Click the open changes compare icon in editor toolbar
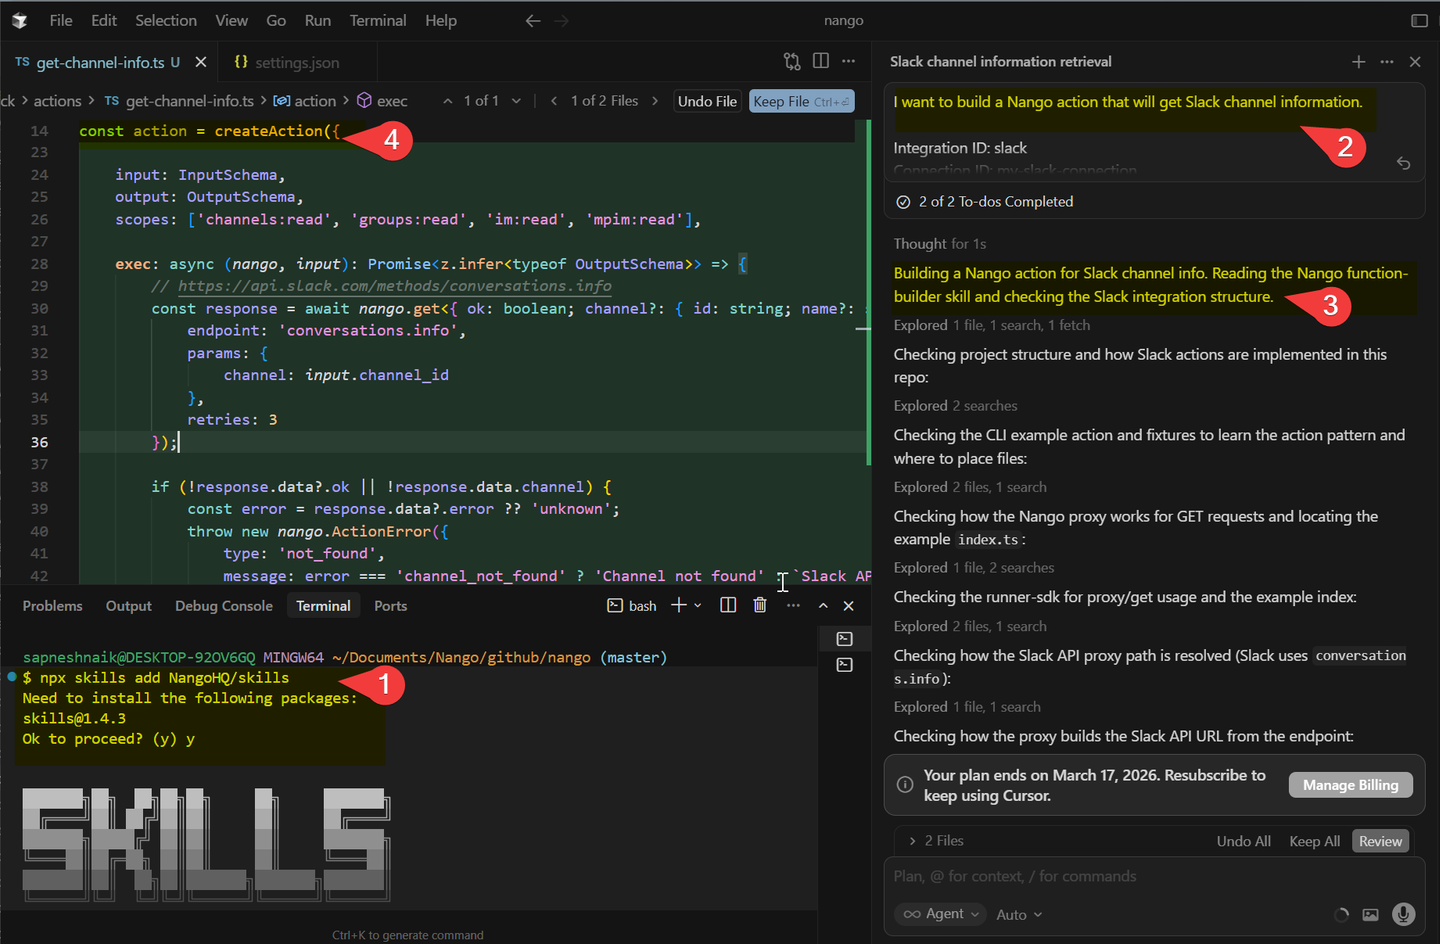 (x=792, y=62)
